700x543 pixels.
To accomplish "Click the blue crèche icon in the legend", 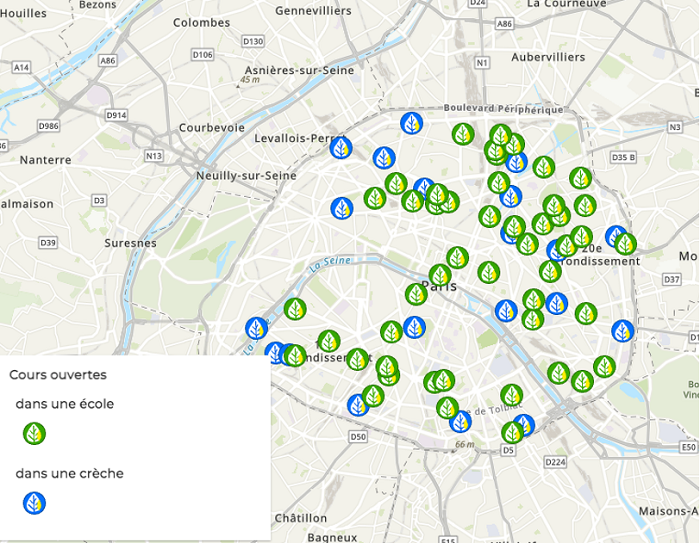I will coord(34,503).
